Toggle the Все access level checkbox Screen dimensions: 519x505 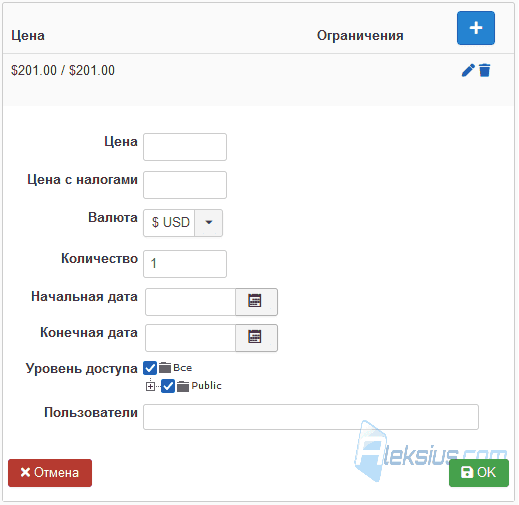[150, 368]
